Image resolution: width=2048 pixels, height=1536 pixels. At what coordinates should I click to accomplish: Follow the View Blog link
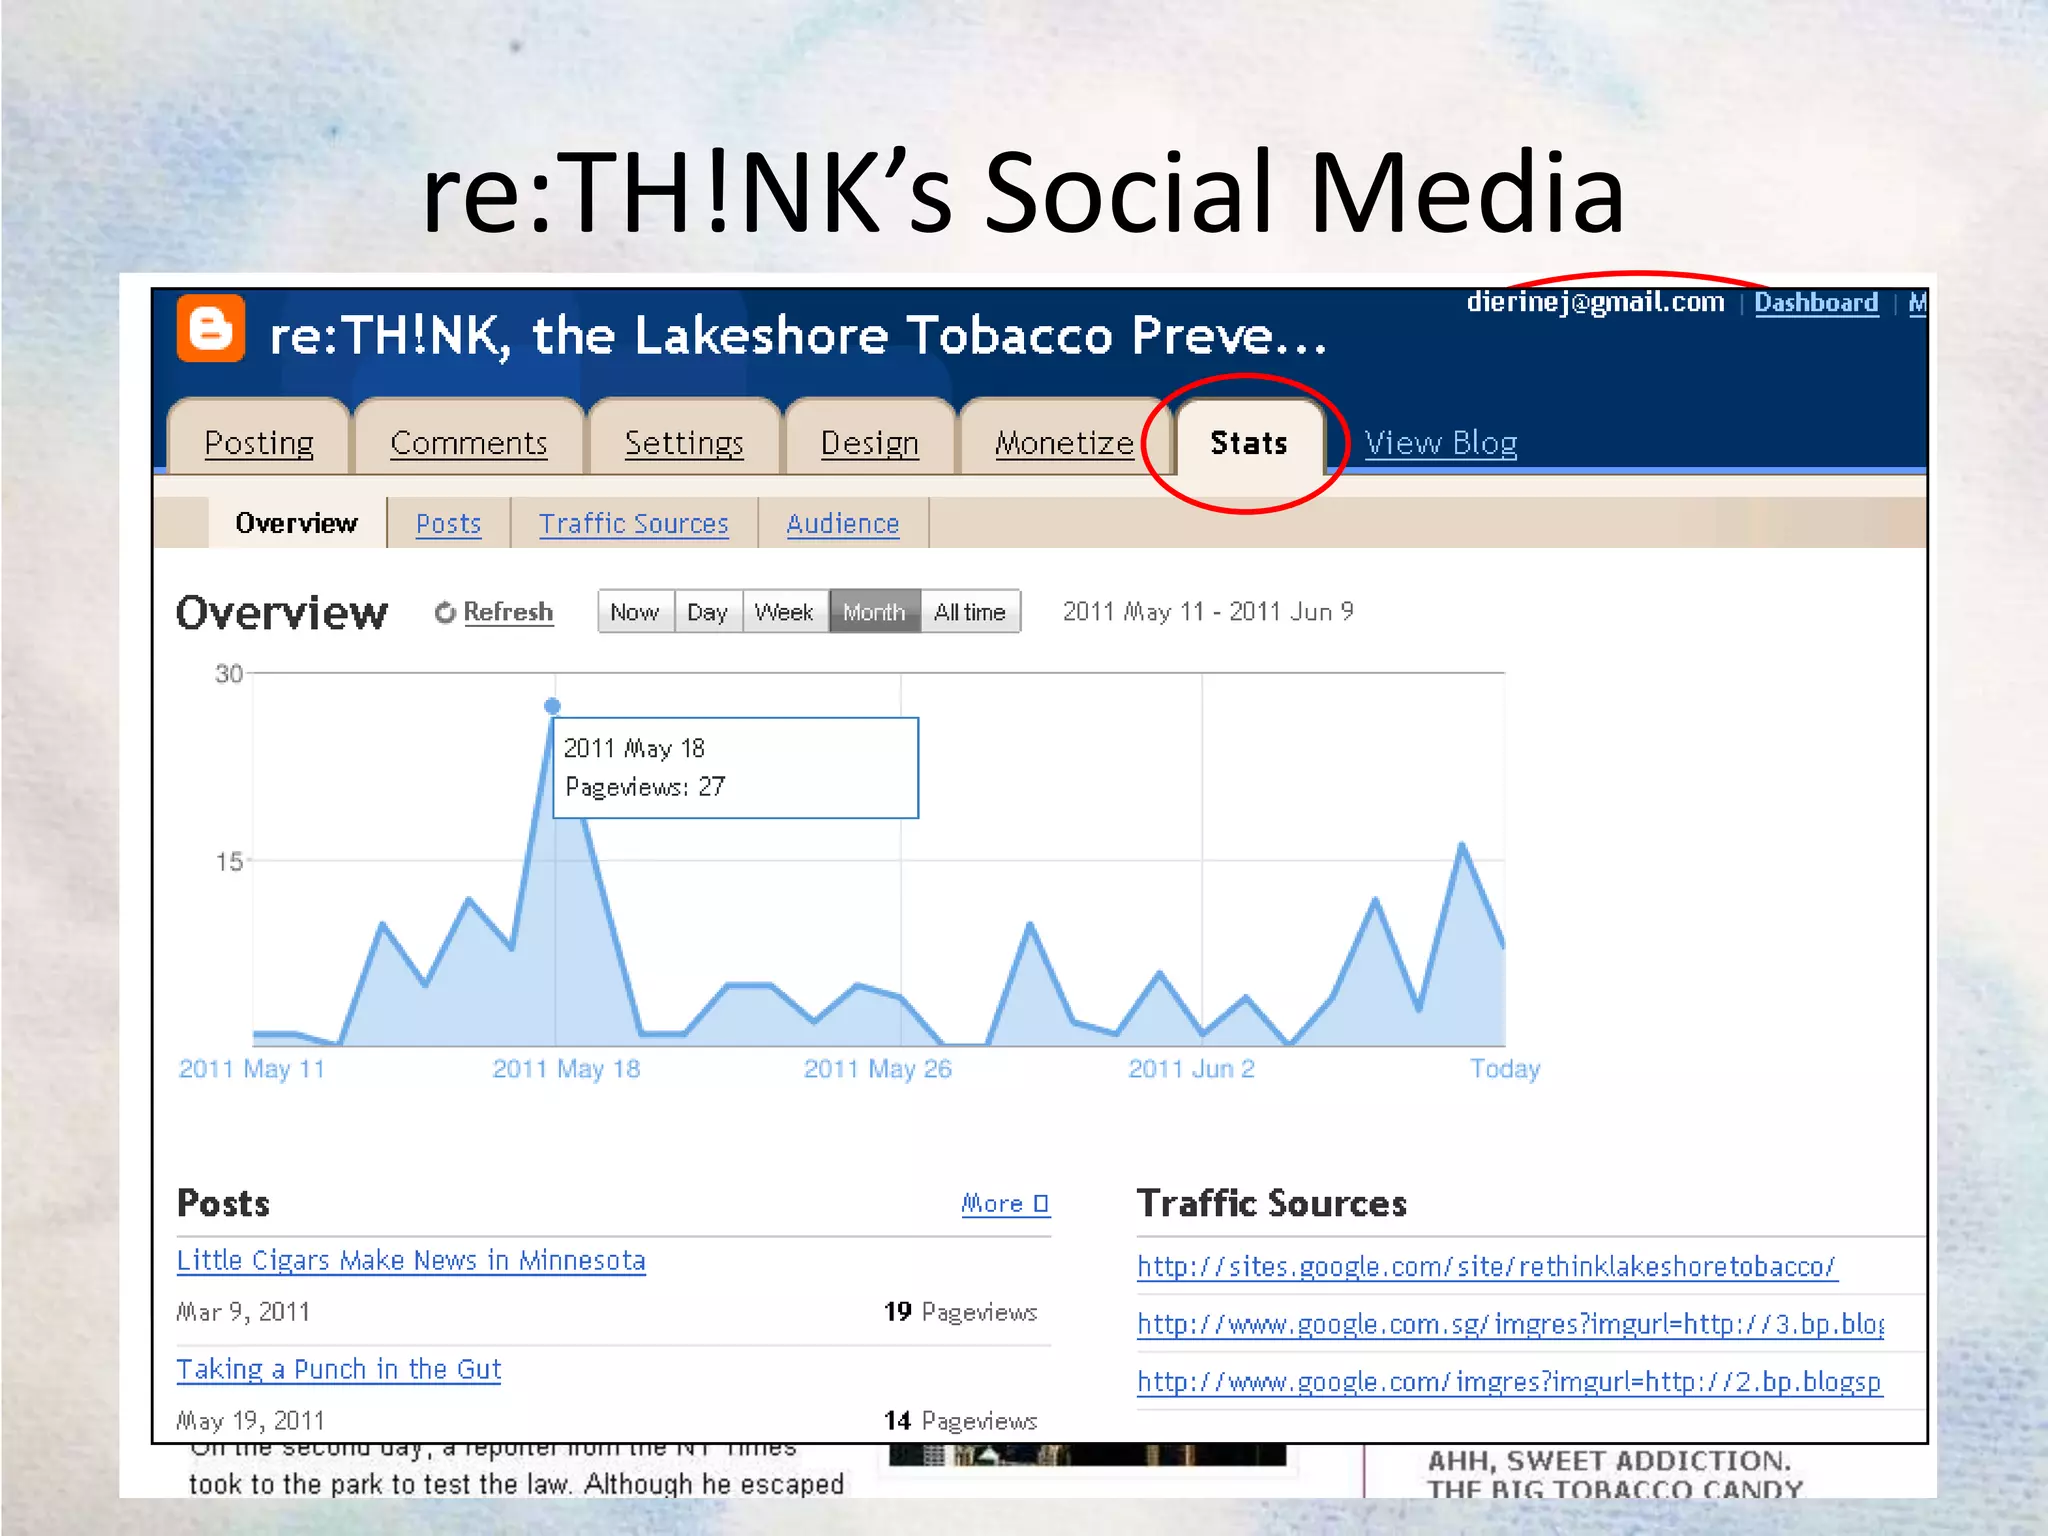(x=1441, y=442)
